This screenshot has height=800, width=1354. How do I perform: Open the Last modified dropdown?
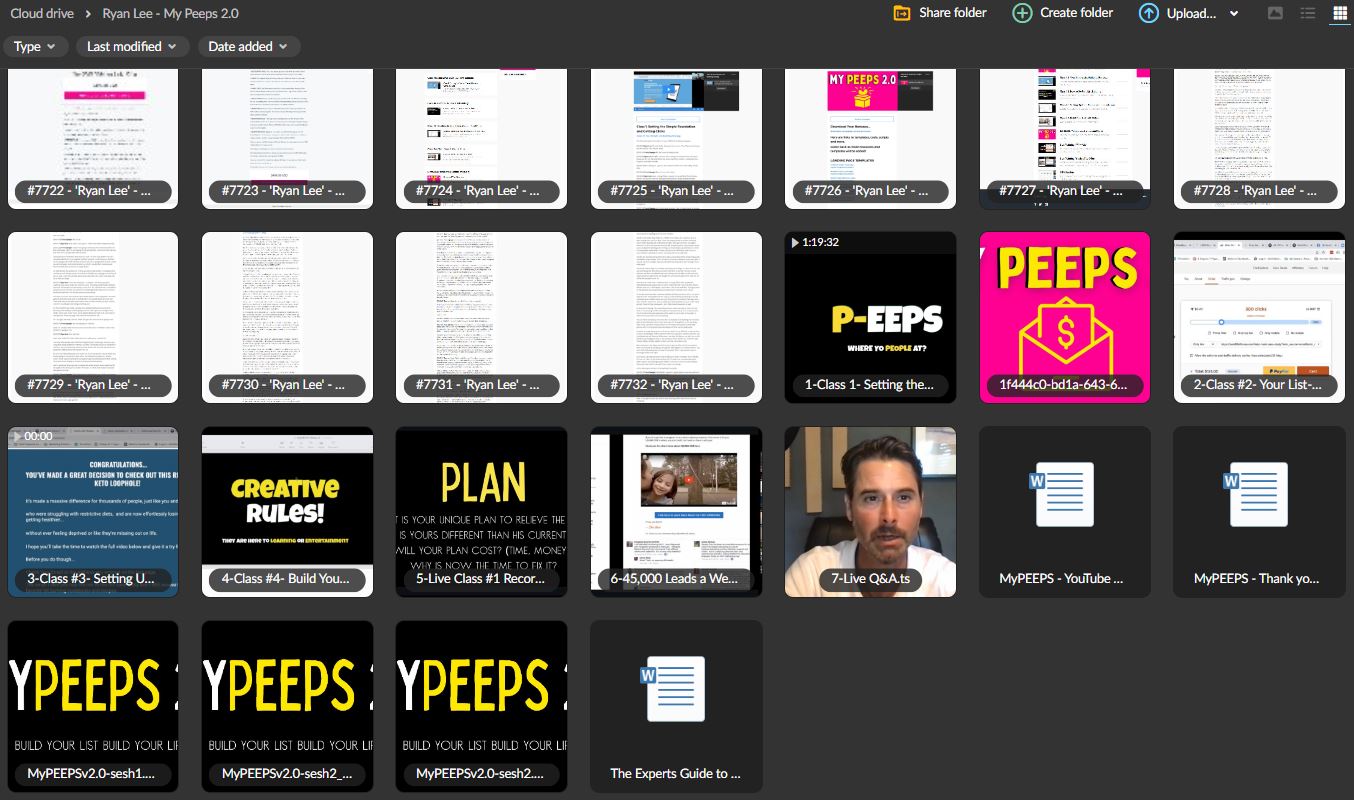[x=131, y=46]
